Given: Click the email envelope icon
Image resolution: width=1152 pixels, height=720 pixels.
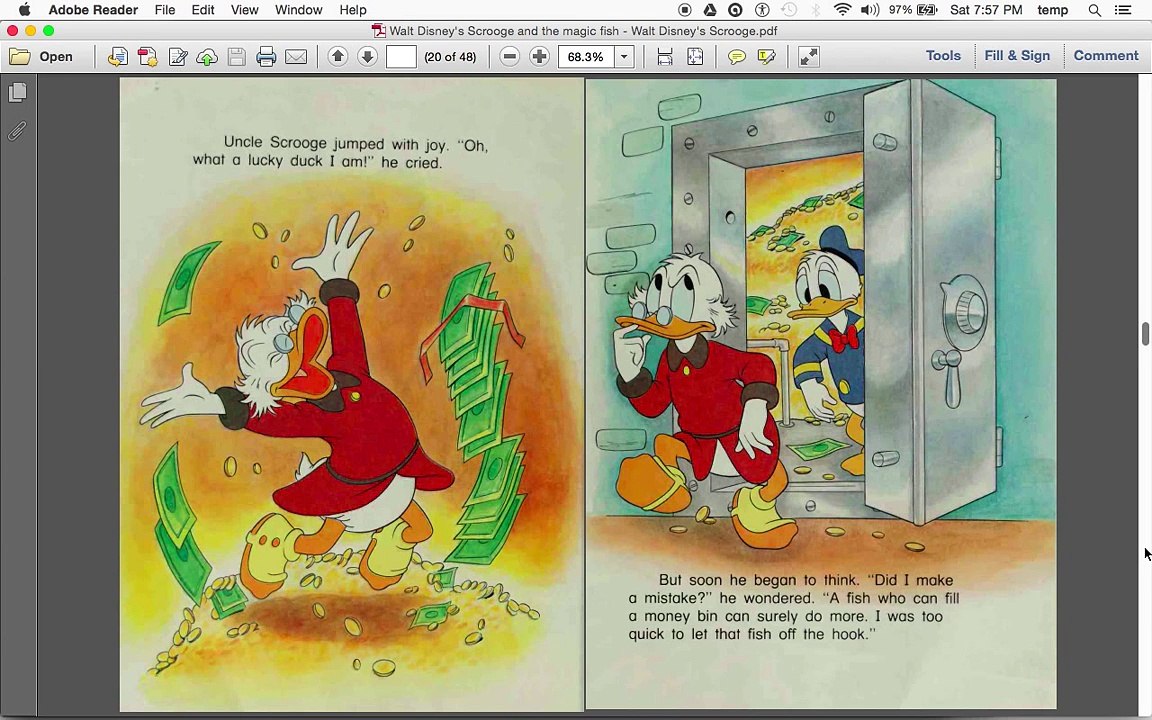Looking at the screenshot, I should (296, 57).
